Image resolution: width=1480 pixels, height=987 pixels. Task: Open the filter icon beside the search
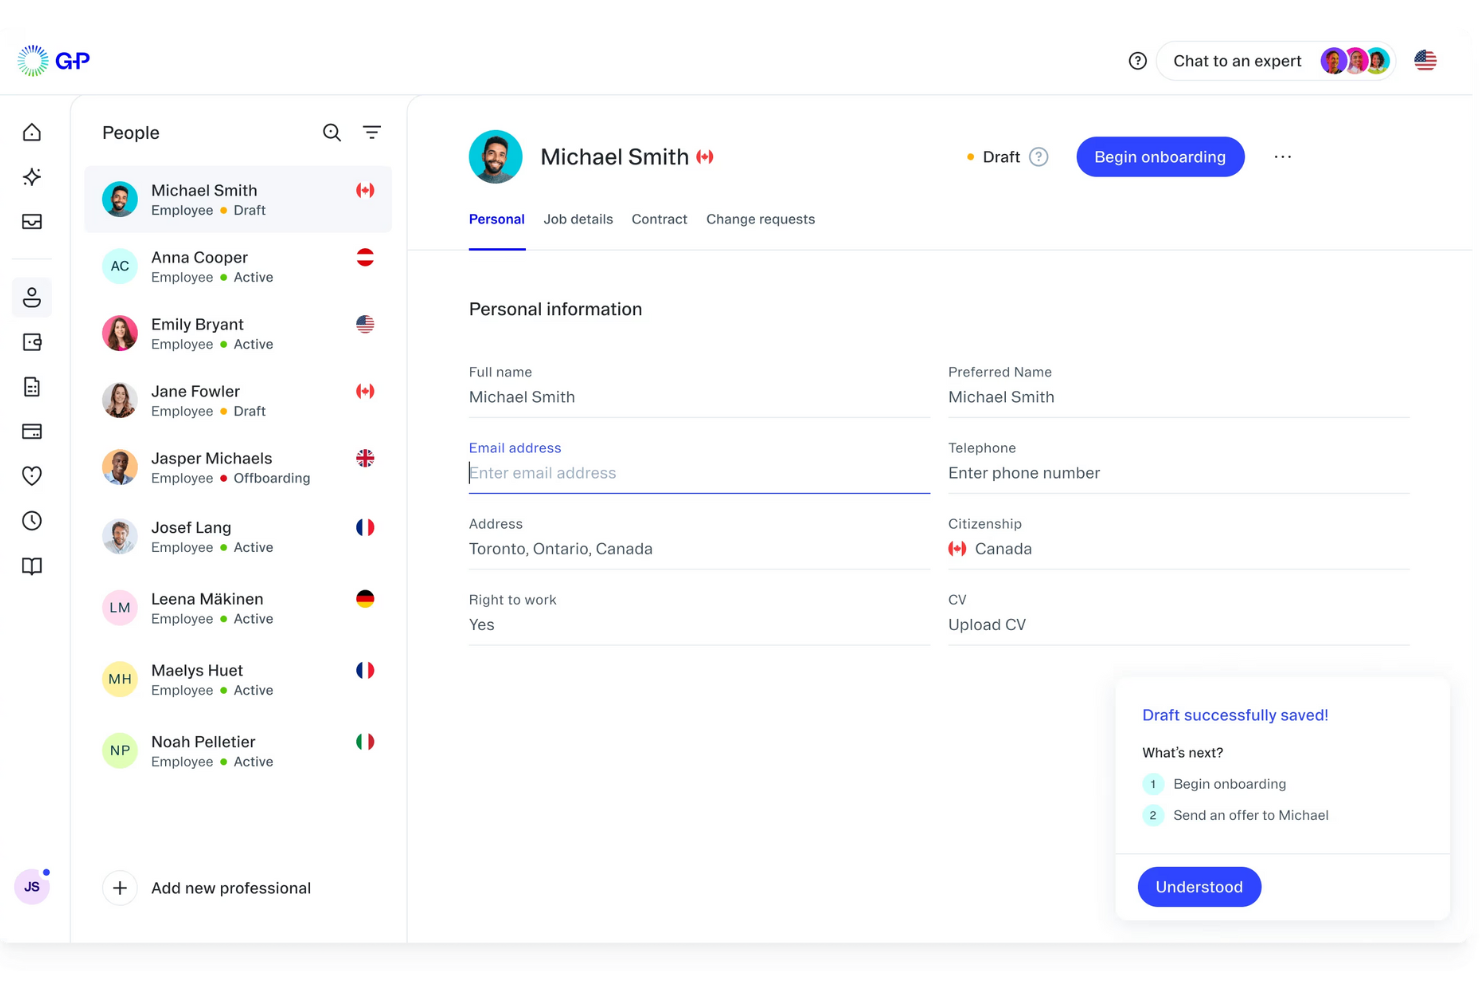(372, 132)
